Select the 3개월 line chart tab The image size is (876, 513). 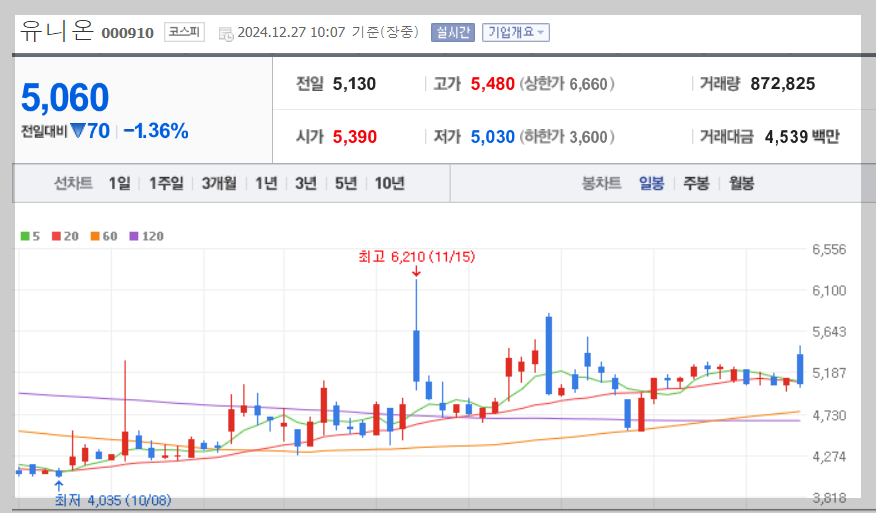219,183
